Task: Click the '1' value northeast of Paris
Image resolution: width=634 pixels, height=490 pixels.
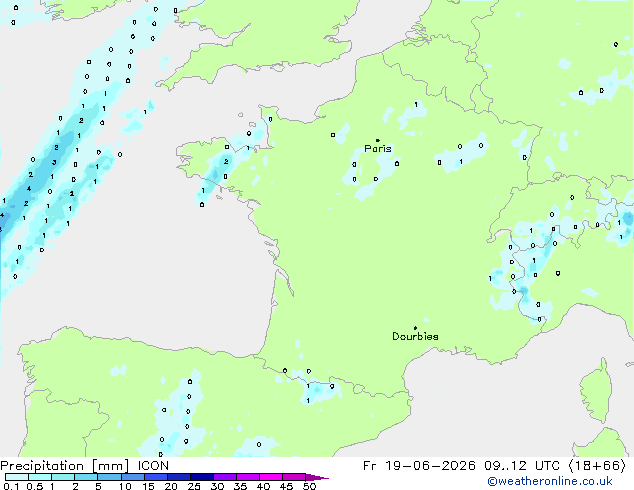Action: tap(416, 105)
